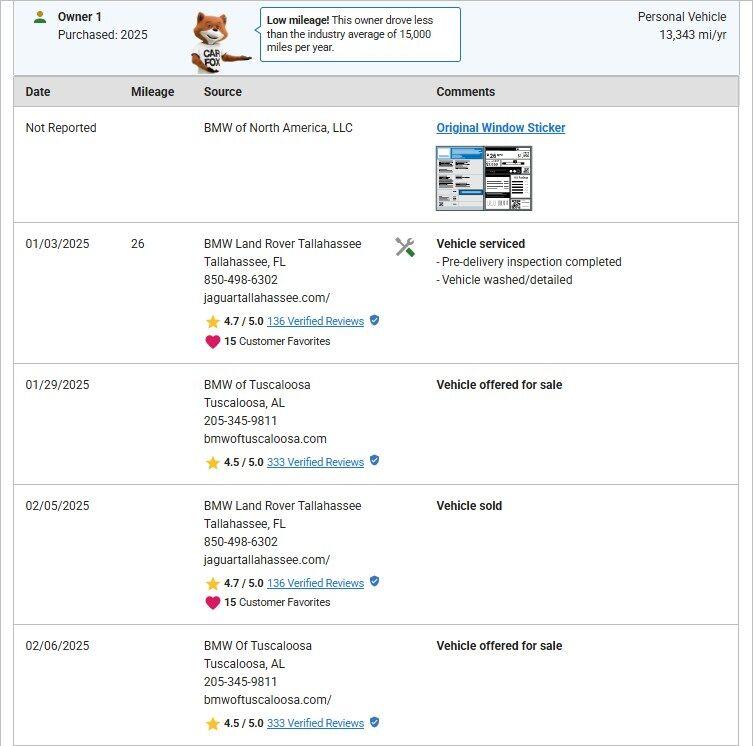Click the wrench service icon beside Vehicle serviced
753x746 pixels.
[x=405, y=247]
